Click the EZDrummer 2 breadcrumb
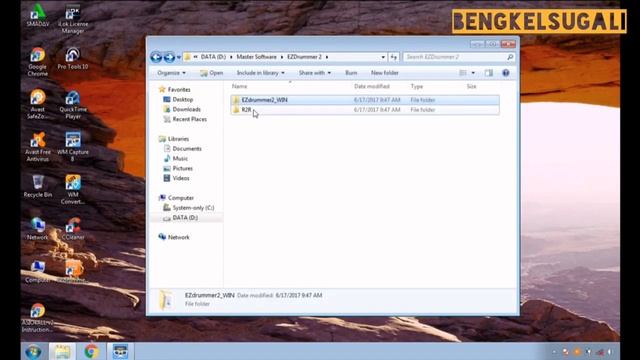This screenshot has height=360, width=640. (304, 57)
